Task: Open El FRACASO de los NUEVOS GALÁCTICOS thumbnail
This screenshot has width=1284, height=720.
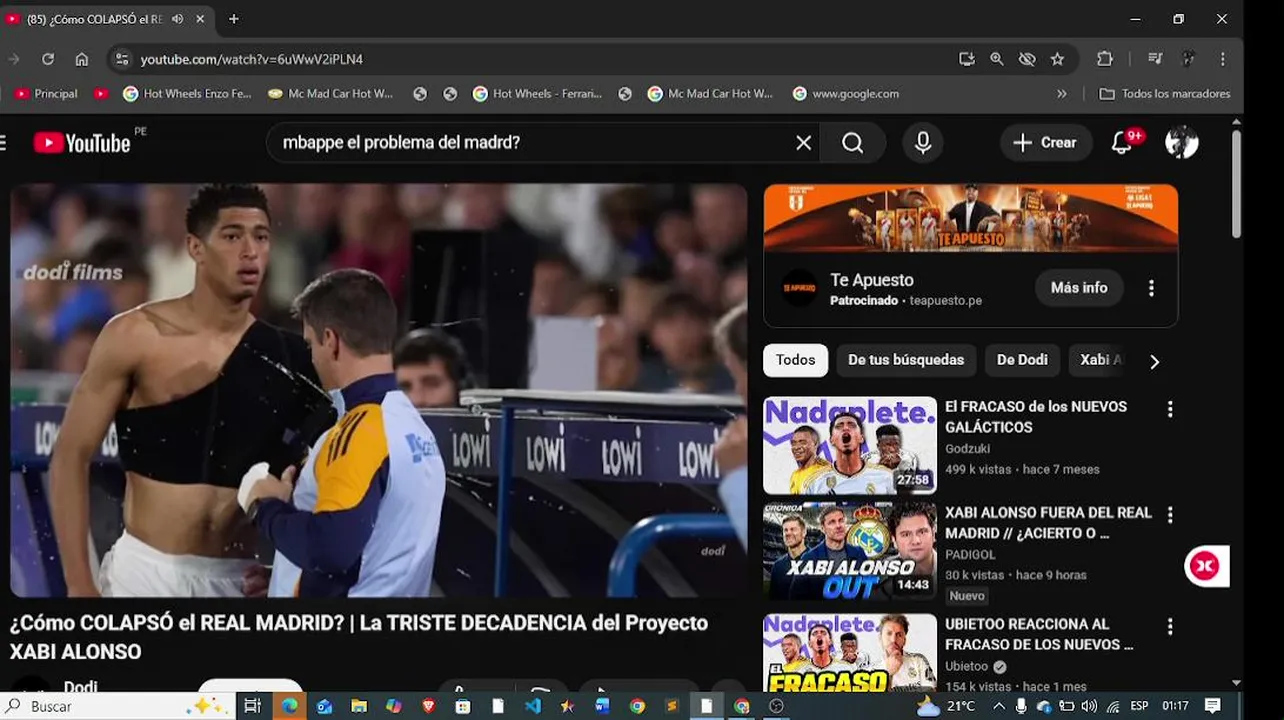Action: point(850,446)
